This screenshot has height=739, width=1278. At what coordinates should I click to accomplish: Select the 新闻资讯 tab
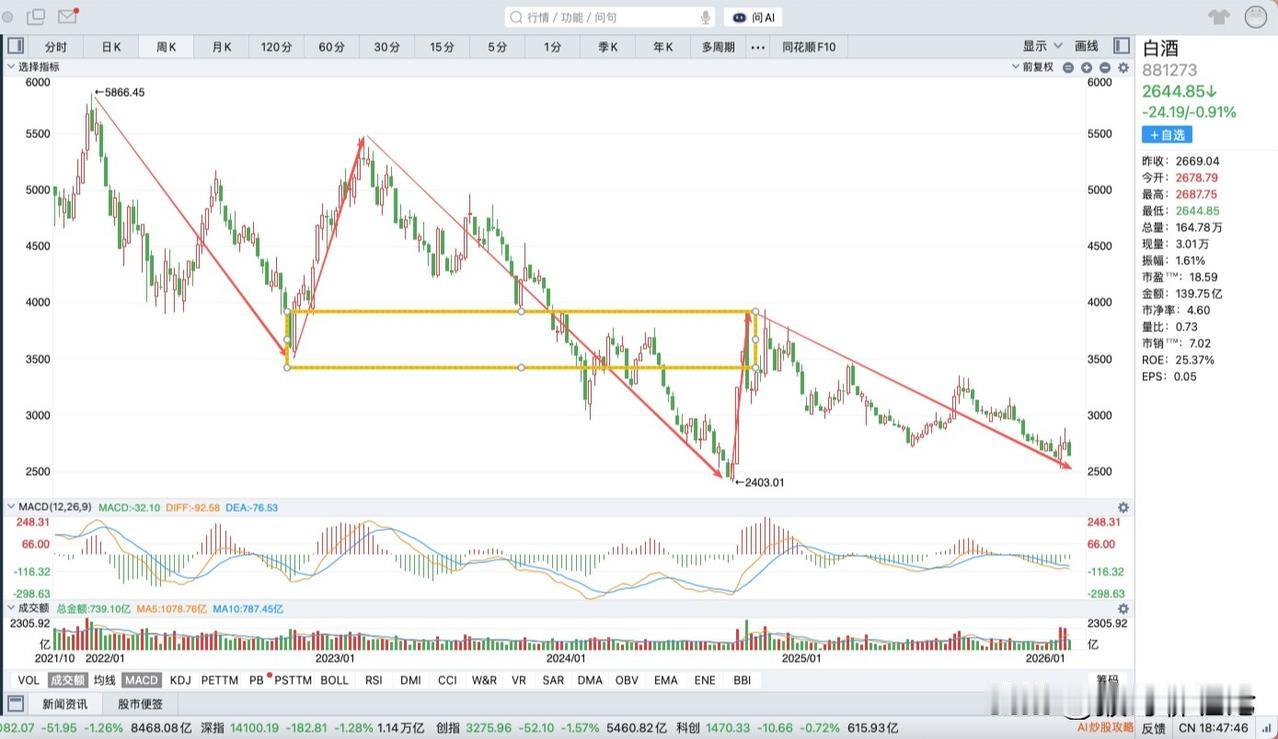pyautogui.click(x=64, y=704)
